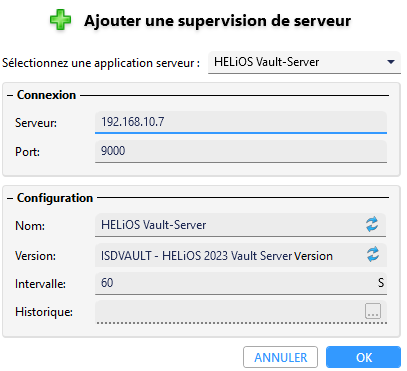Image resolution: width=407 pixels, height=371 pixels.
Task: Focus the Serveur IP address field
Action: (x=241, y=122)
